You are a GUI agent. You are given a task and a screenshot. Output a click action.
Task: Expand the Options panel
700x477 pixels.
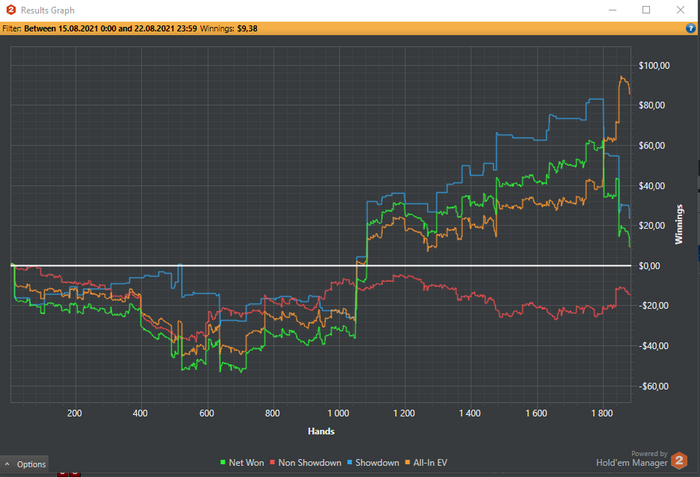[x=25, y=464]
